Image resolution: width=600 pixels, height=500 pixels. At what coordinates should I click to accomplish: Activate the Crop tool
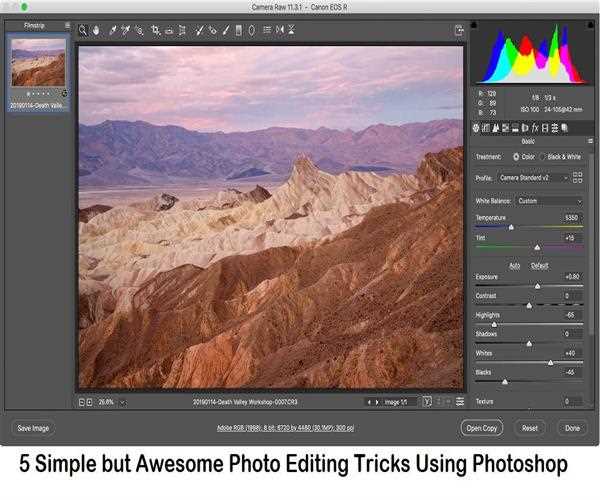coord(155,30)
